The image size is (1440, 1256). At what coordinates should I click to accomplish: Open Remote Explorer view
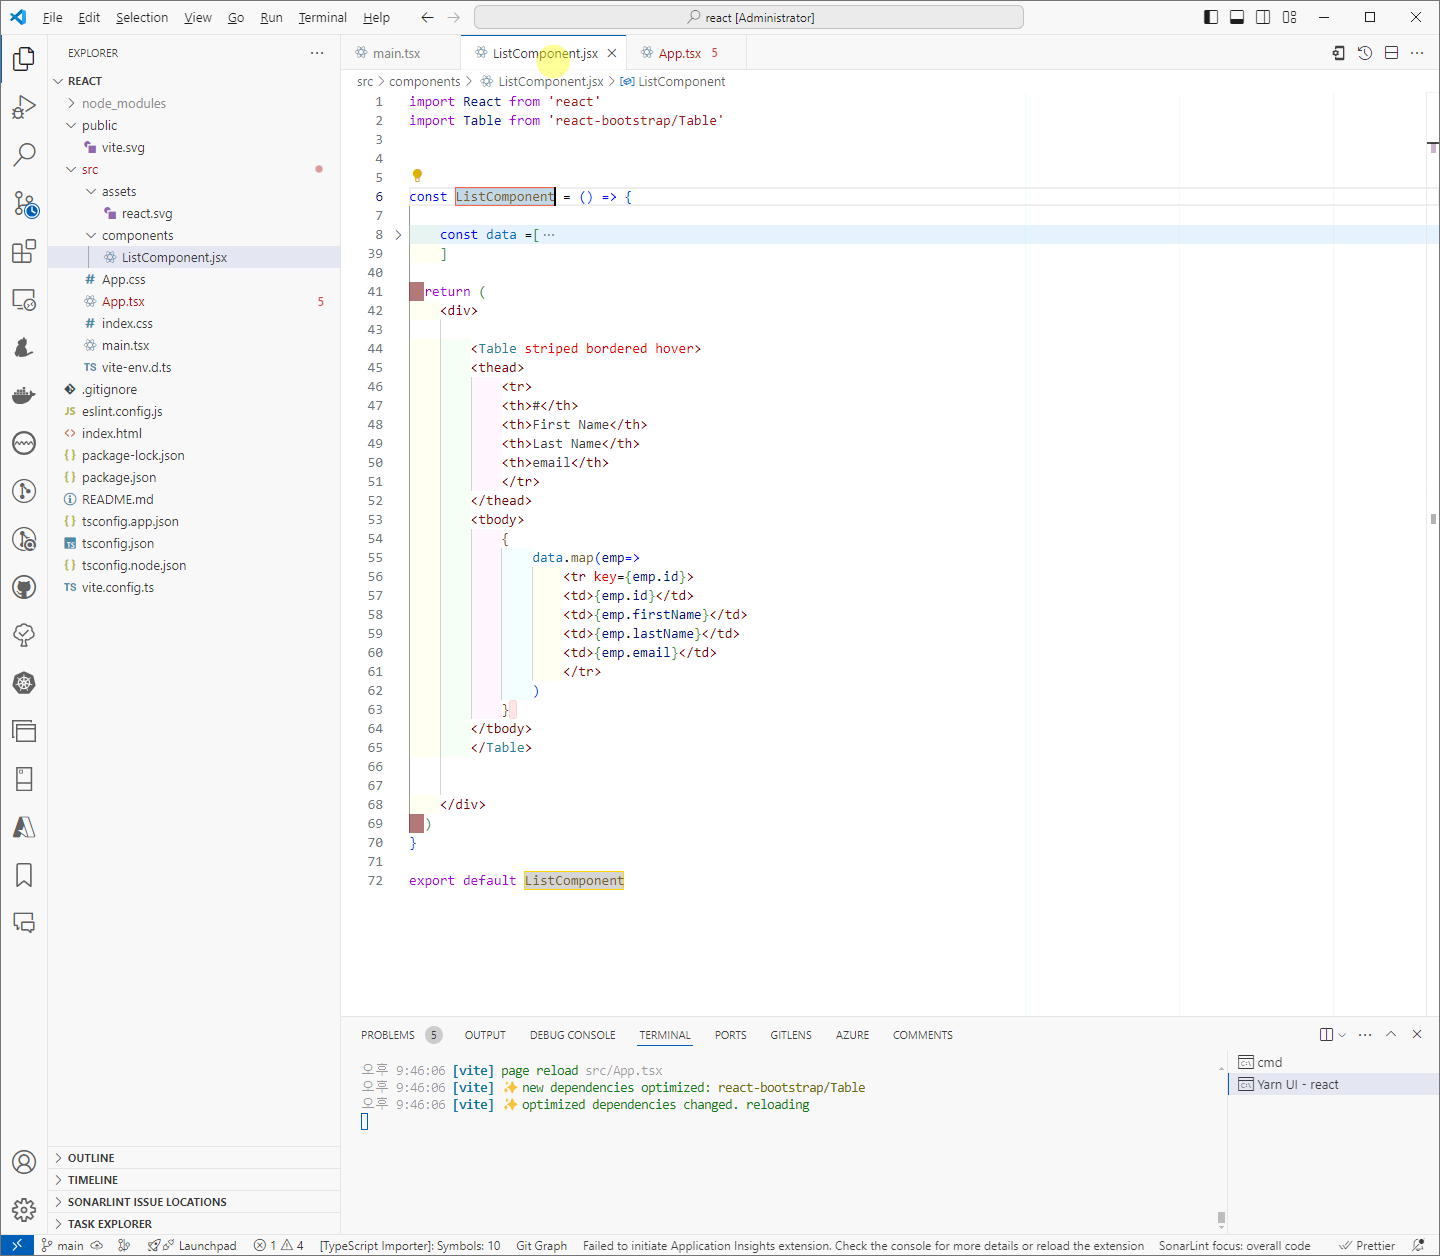24,299
